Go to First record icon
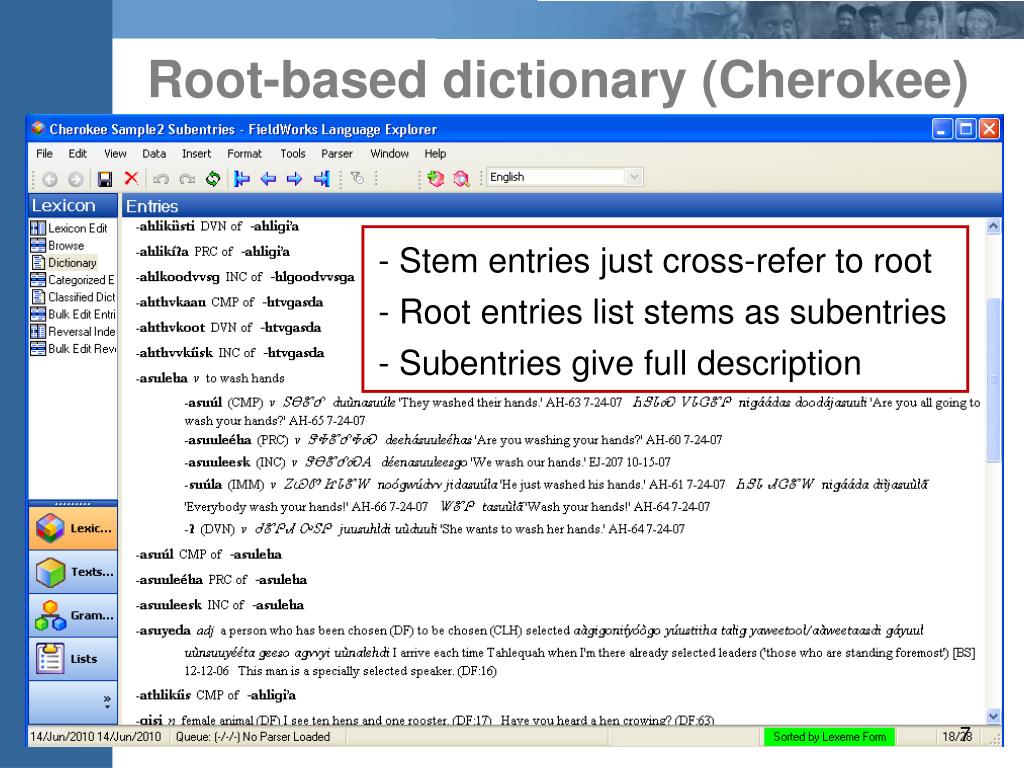The height and width of the screenshot is (768, 1024). click(x=242, y=178)
